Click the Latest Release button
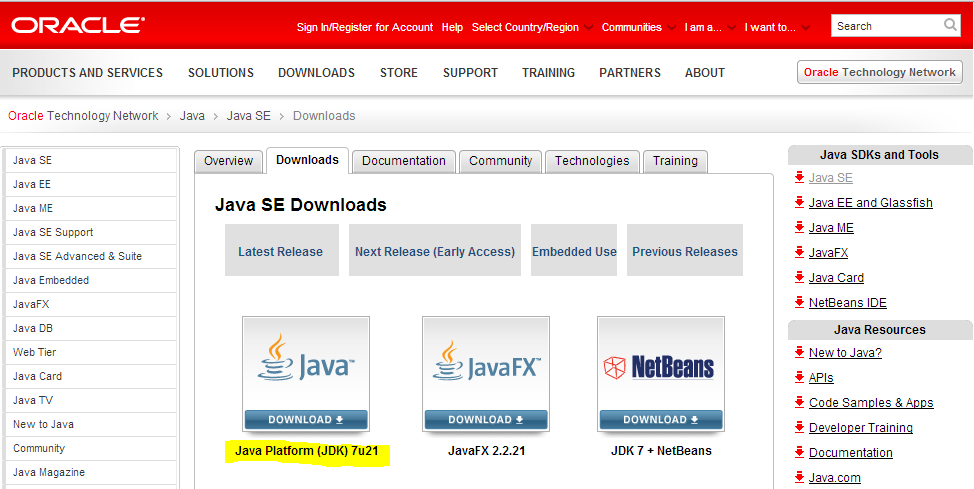 click(x=281, y=250)
